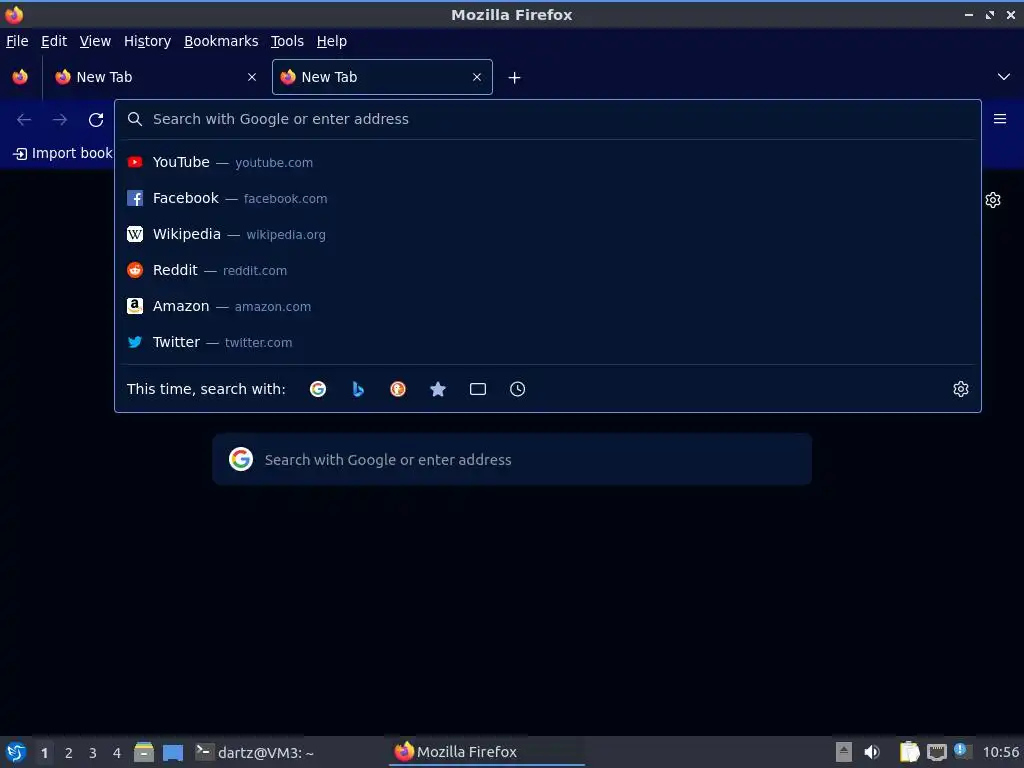
Task: Open the system start menu icon
Action: [16, 752]
